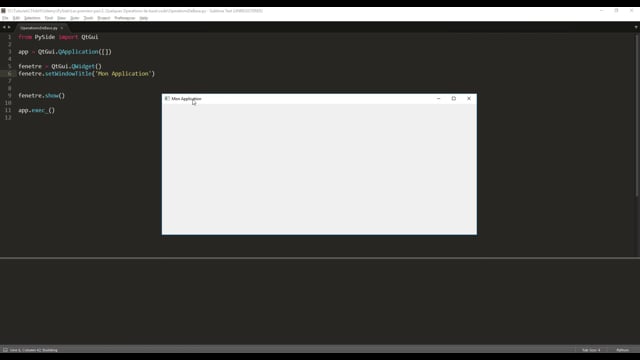
Task: Open the File menu in Sublime Text
Action: (5, 18)
